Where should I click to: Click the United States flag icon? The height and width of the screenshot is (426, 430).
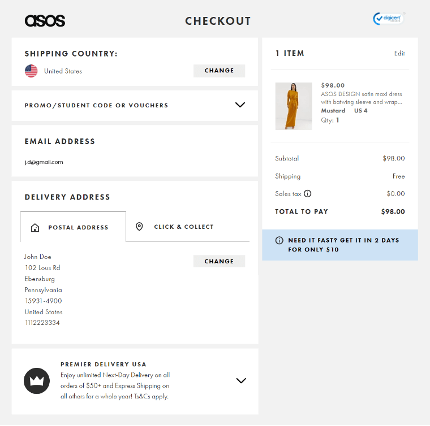coord(31,71)
